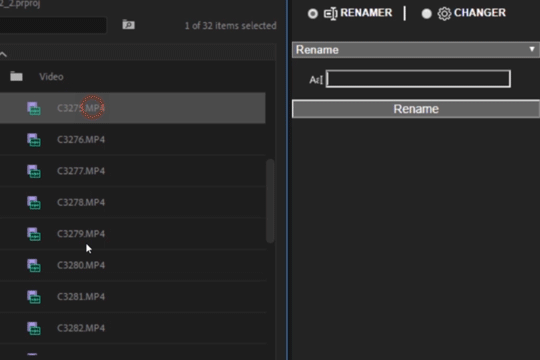This screenshot has width=540, height=360.
Task: Click the clip icon of C3278.MP4
Action: coord(34,203)
